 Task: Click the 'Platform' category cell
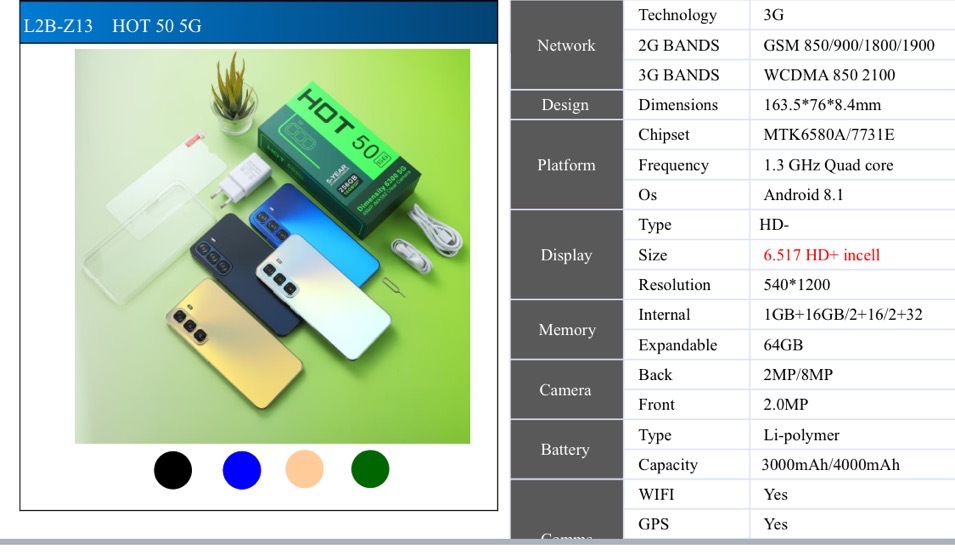coord(566,165)
